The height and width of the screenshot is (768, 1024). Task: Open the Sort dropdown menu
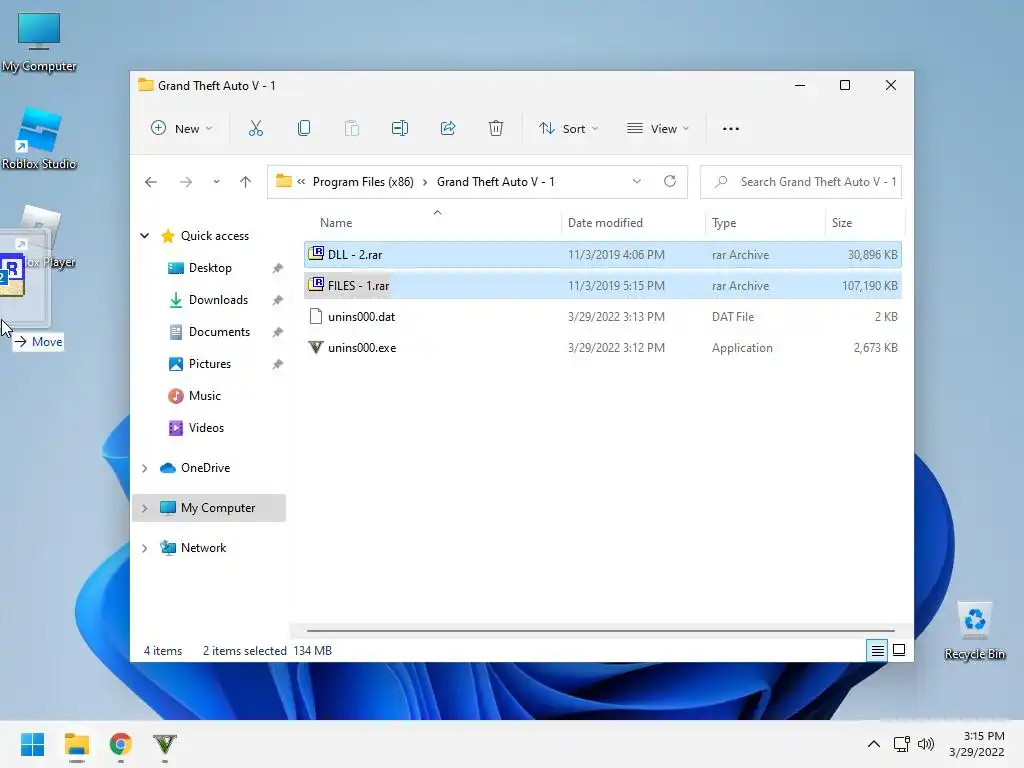[x=568, y=129]
